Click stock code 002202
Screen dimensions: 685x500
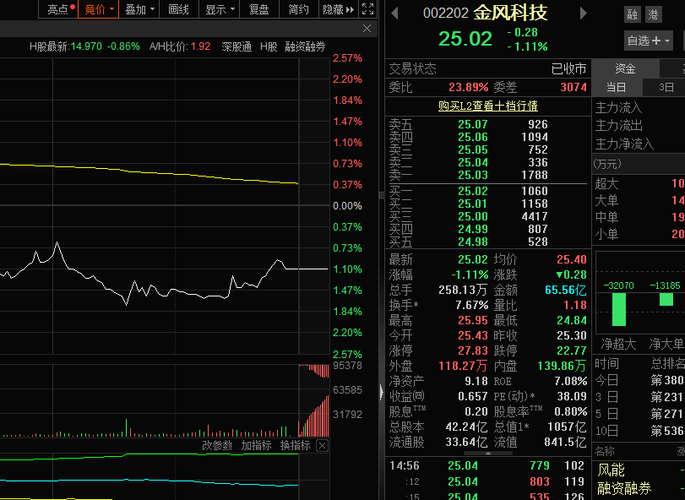446,14
